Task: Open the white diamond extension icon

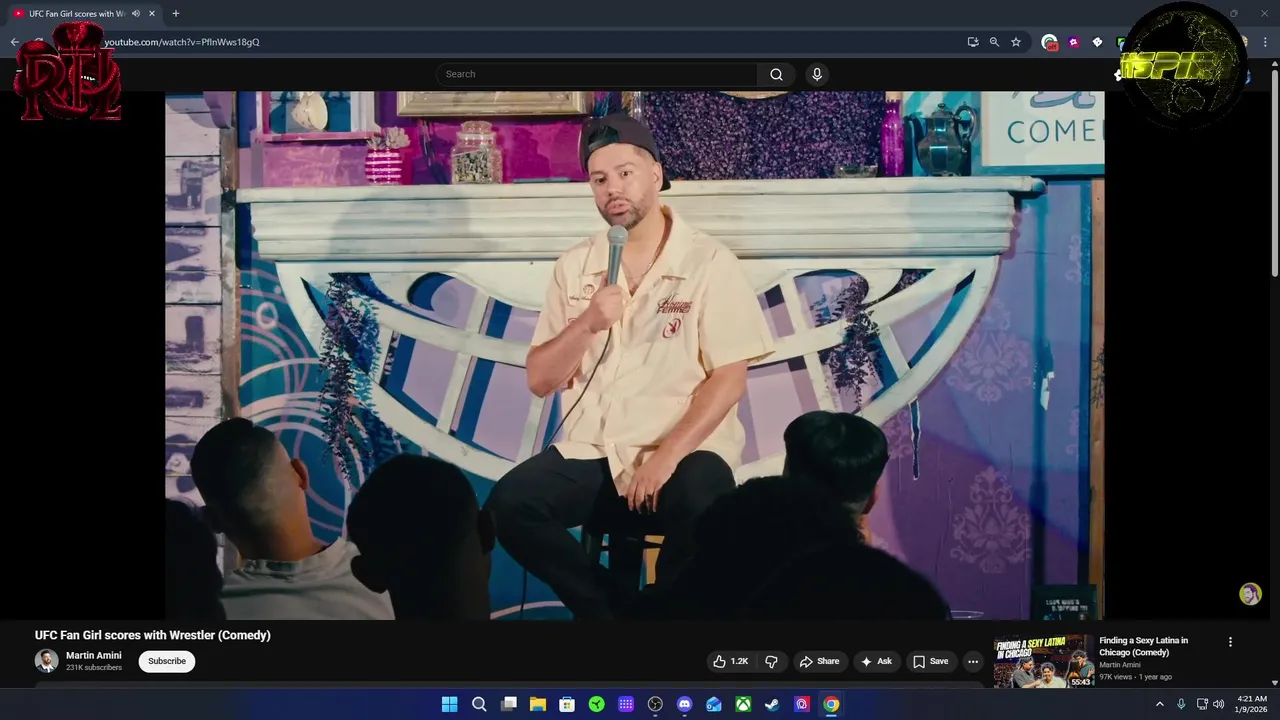Action: [x=1097, y=42]
